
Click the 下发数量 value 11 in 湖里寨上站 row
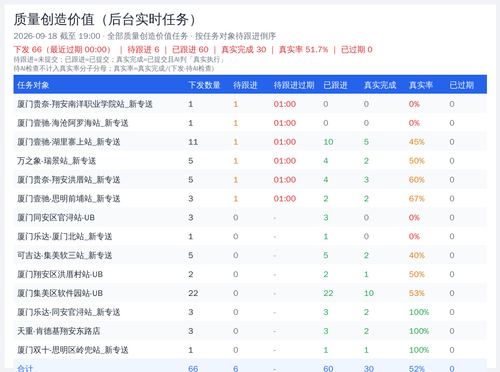point(193,142)
